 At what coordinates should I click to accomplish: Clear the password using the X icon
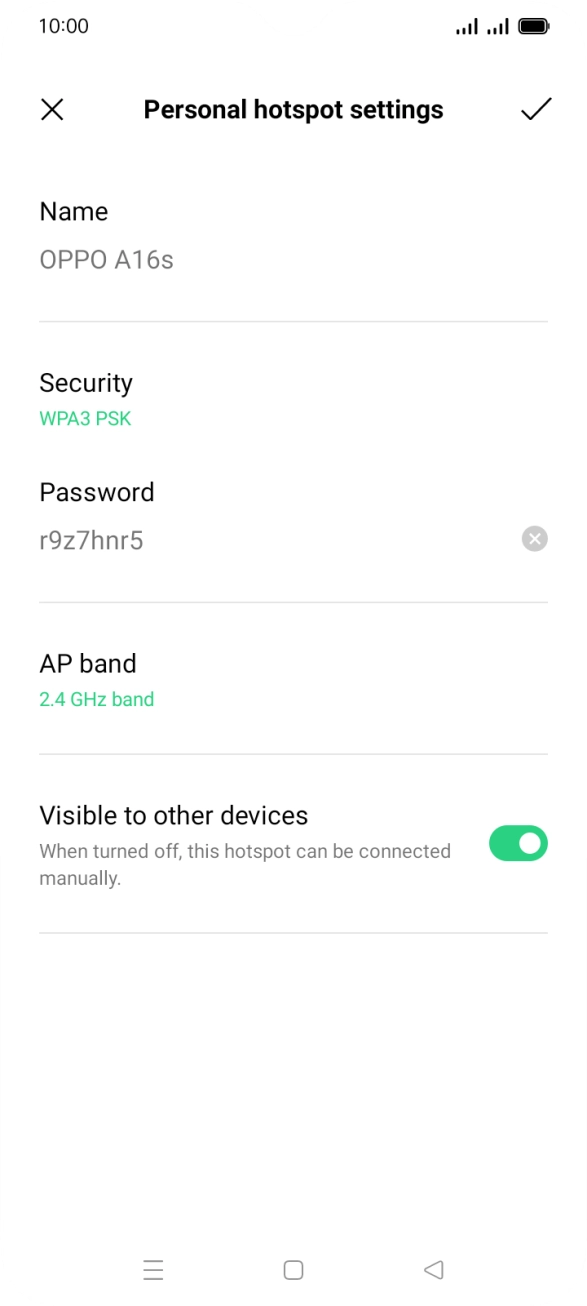coord(535,539)
